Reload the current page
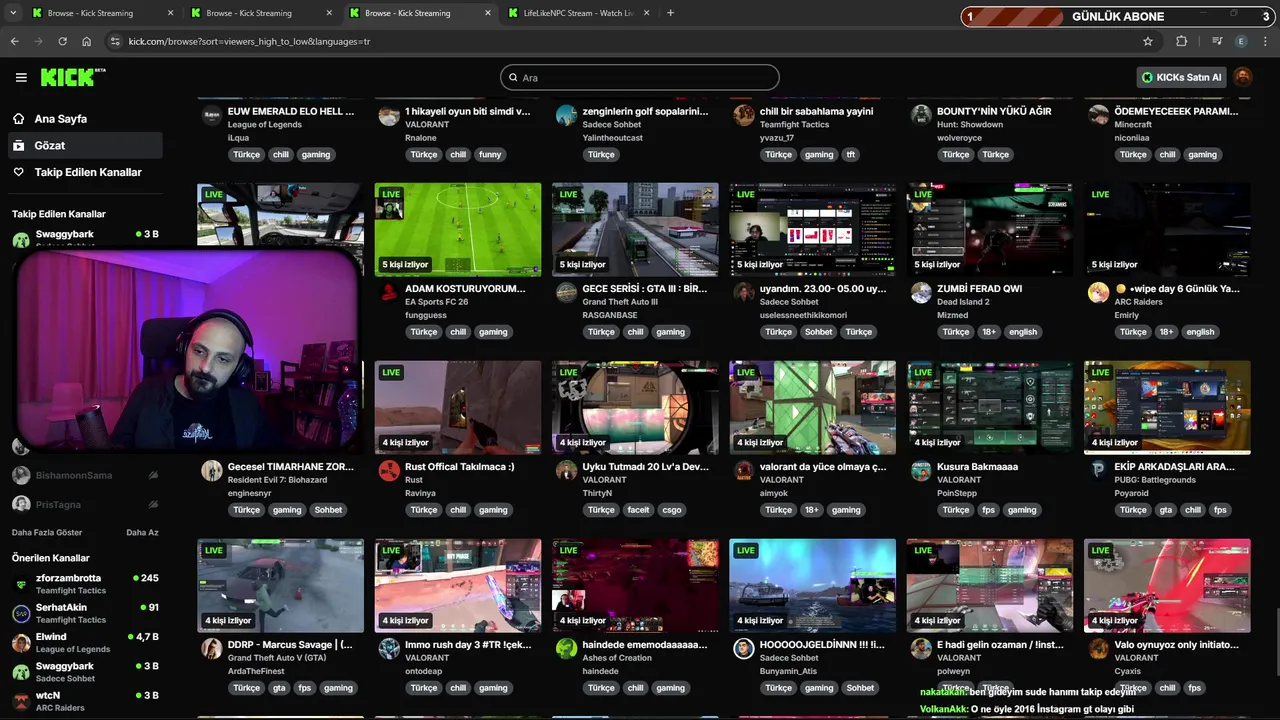The height and width of the screenshot is (720, 1280). 62,41
